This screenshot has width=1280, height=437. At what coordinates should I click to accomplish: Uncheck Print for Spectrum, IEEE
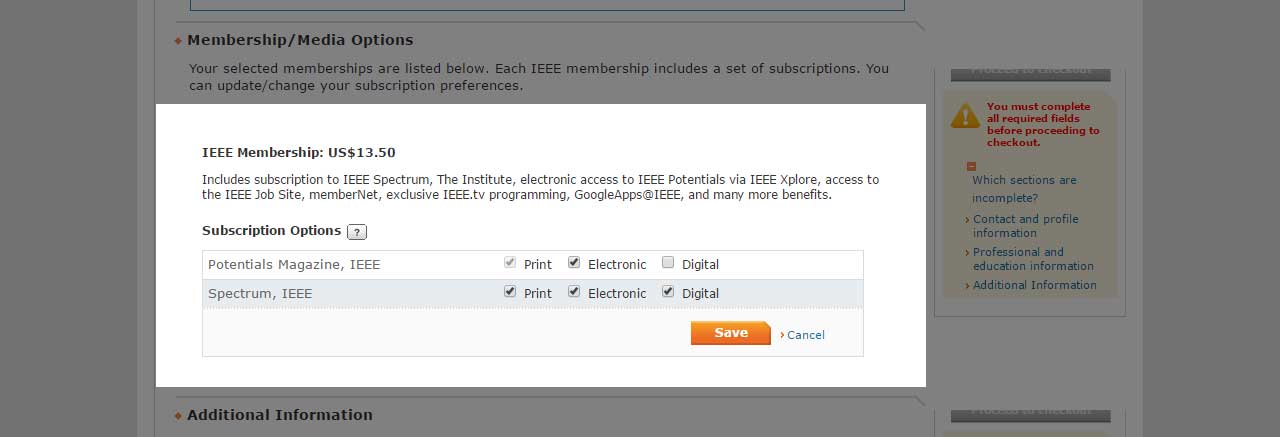(x=510, y=292)
